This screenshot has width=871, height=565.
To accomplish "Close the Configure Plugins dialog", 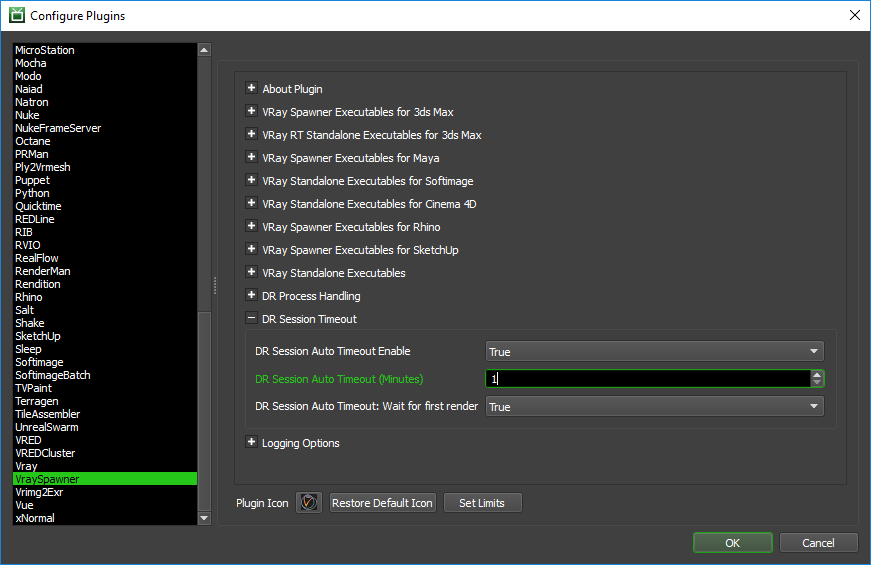I will click(854, 15).
